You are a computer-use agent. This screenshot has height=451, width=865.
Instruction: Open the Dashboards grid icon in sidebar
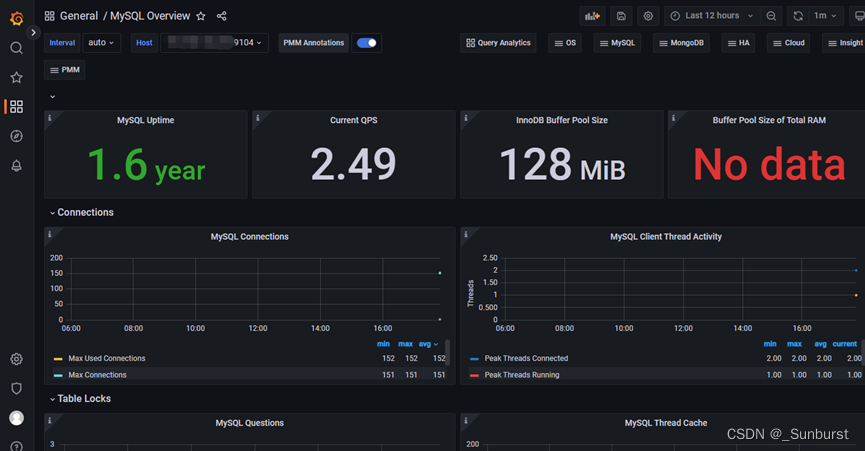pos(17,106)
